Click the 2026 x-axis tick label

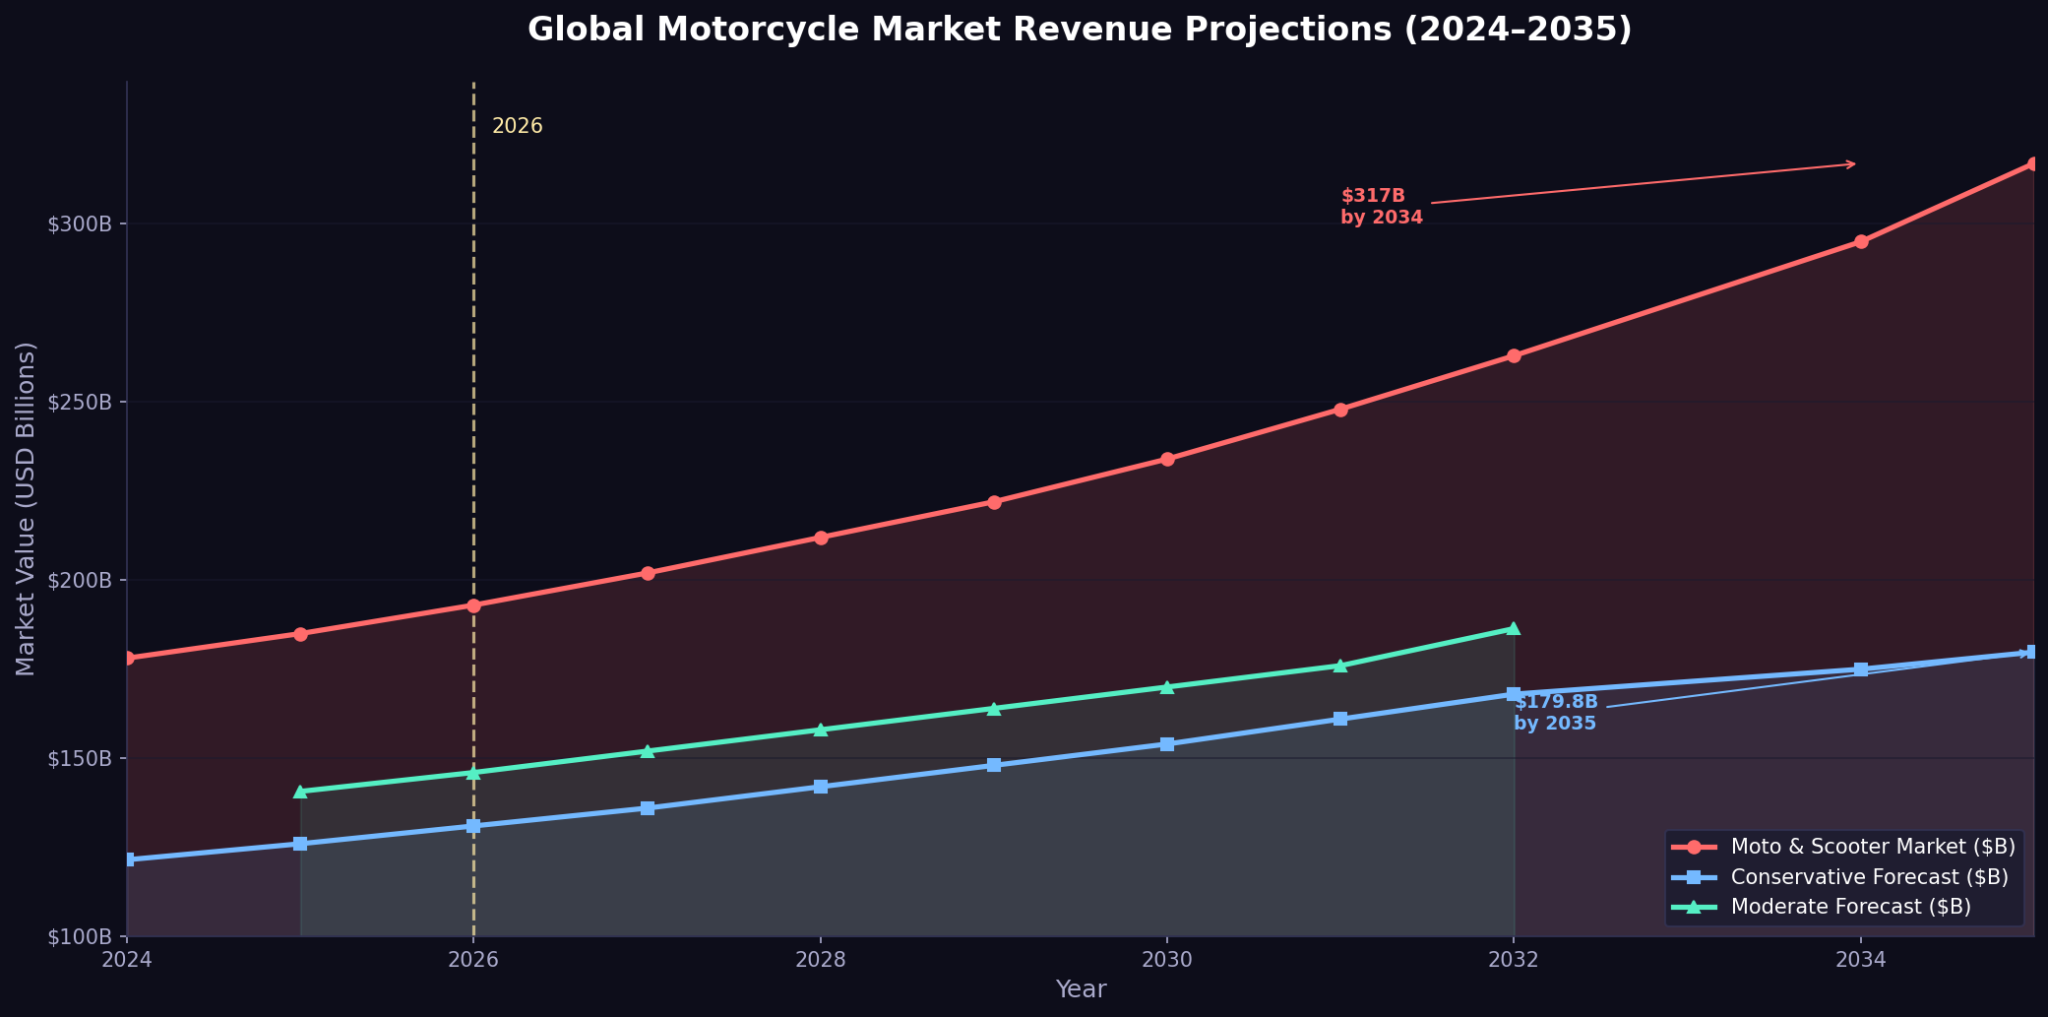(x=473, y=960)
